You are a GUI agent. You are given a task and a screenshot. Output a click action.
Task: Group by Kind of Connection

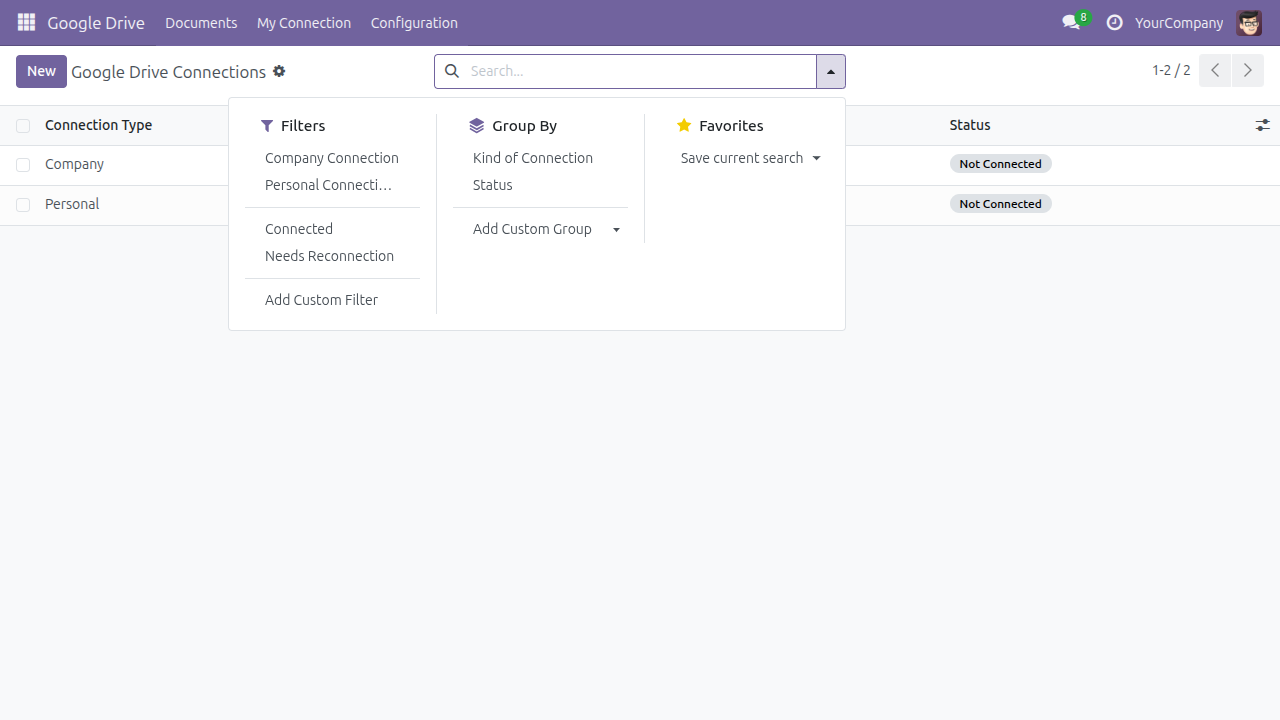pos(533,158)
